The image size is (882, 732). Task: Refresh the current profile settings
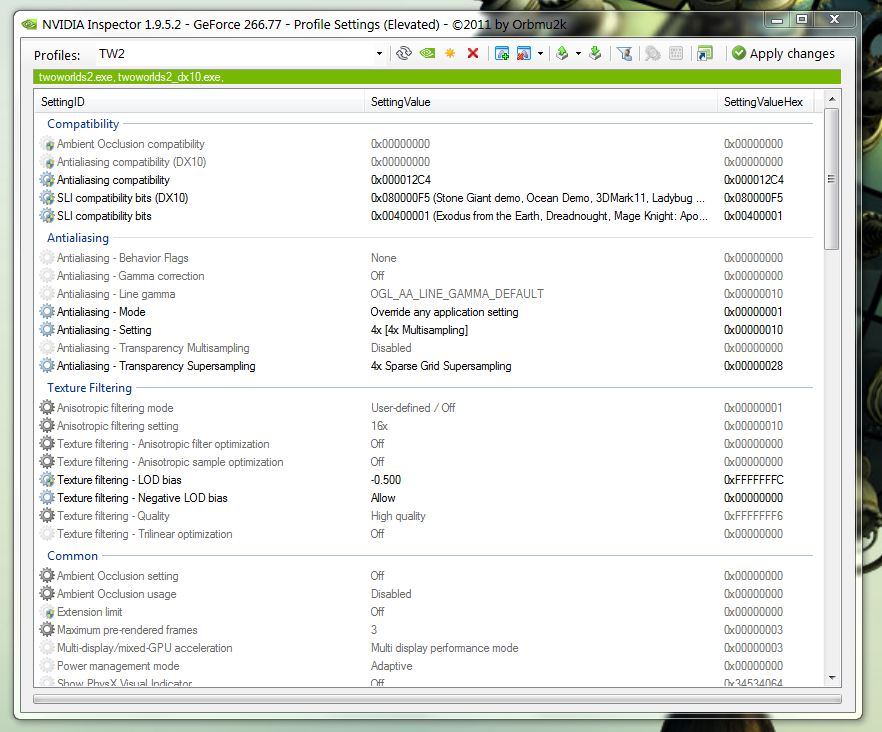(403, 53)
